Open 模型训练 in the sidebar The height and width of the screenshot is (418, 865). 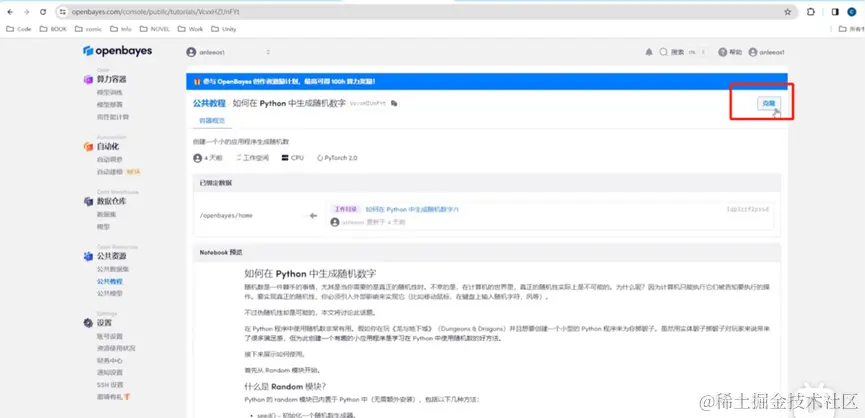pos(109,92)
